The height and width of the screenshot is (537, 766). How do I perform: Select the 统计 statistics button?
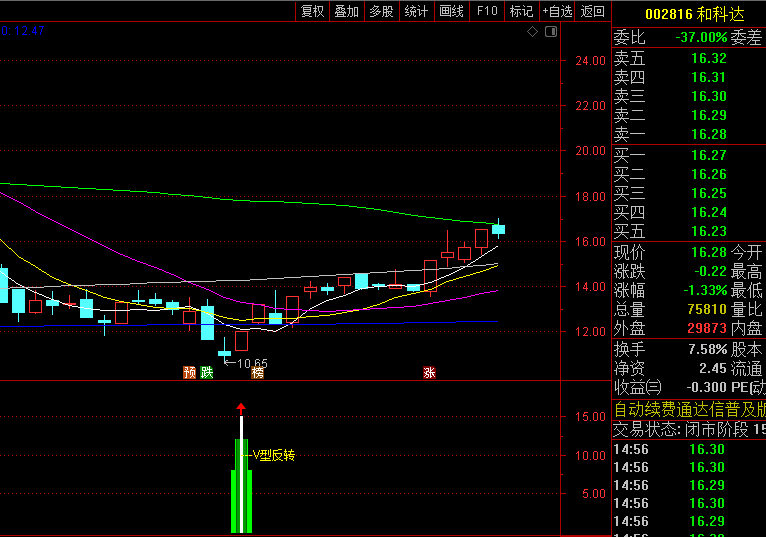[416, 11]
